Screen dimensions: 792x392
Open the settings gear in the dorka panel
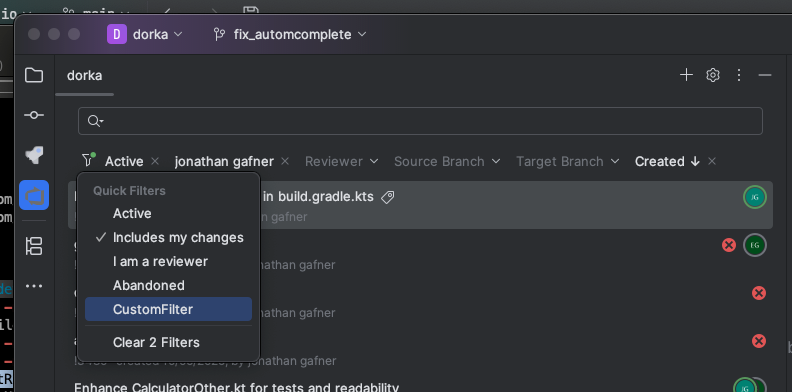713,75
